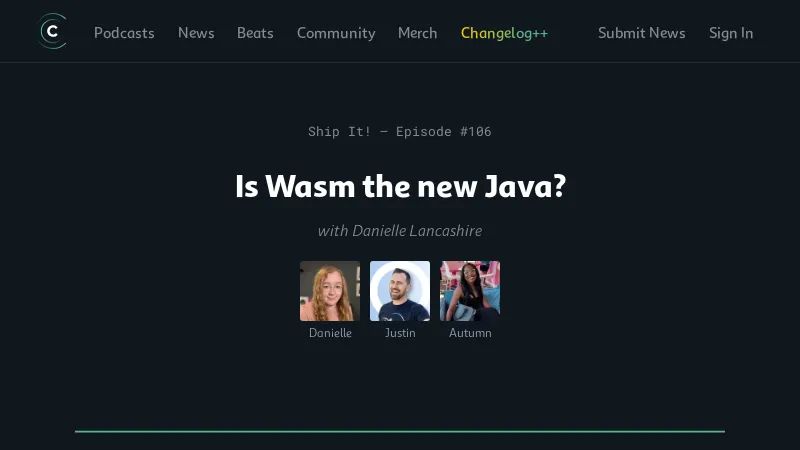Select Community in the navigation bar
The height and width of the screenshot is (450, 800).
(x=336, y=33)
